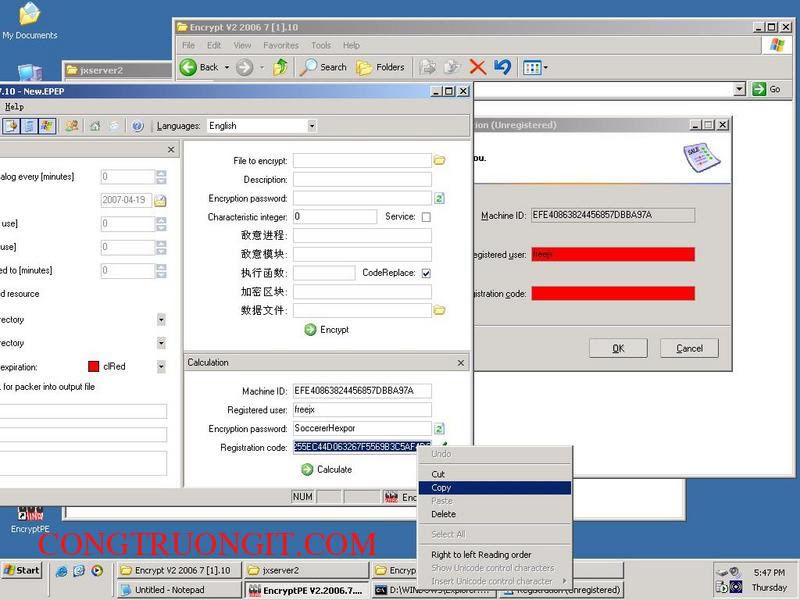Screen dimensions: 800x600
Task: Launch Internet Explorer from the quick launch
Action: click(62, 571)
